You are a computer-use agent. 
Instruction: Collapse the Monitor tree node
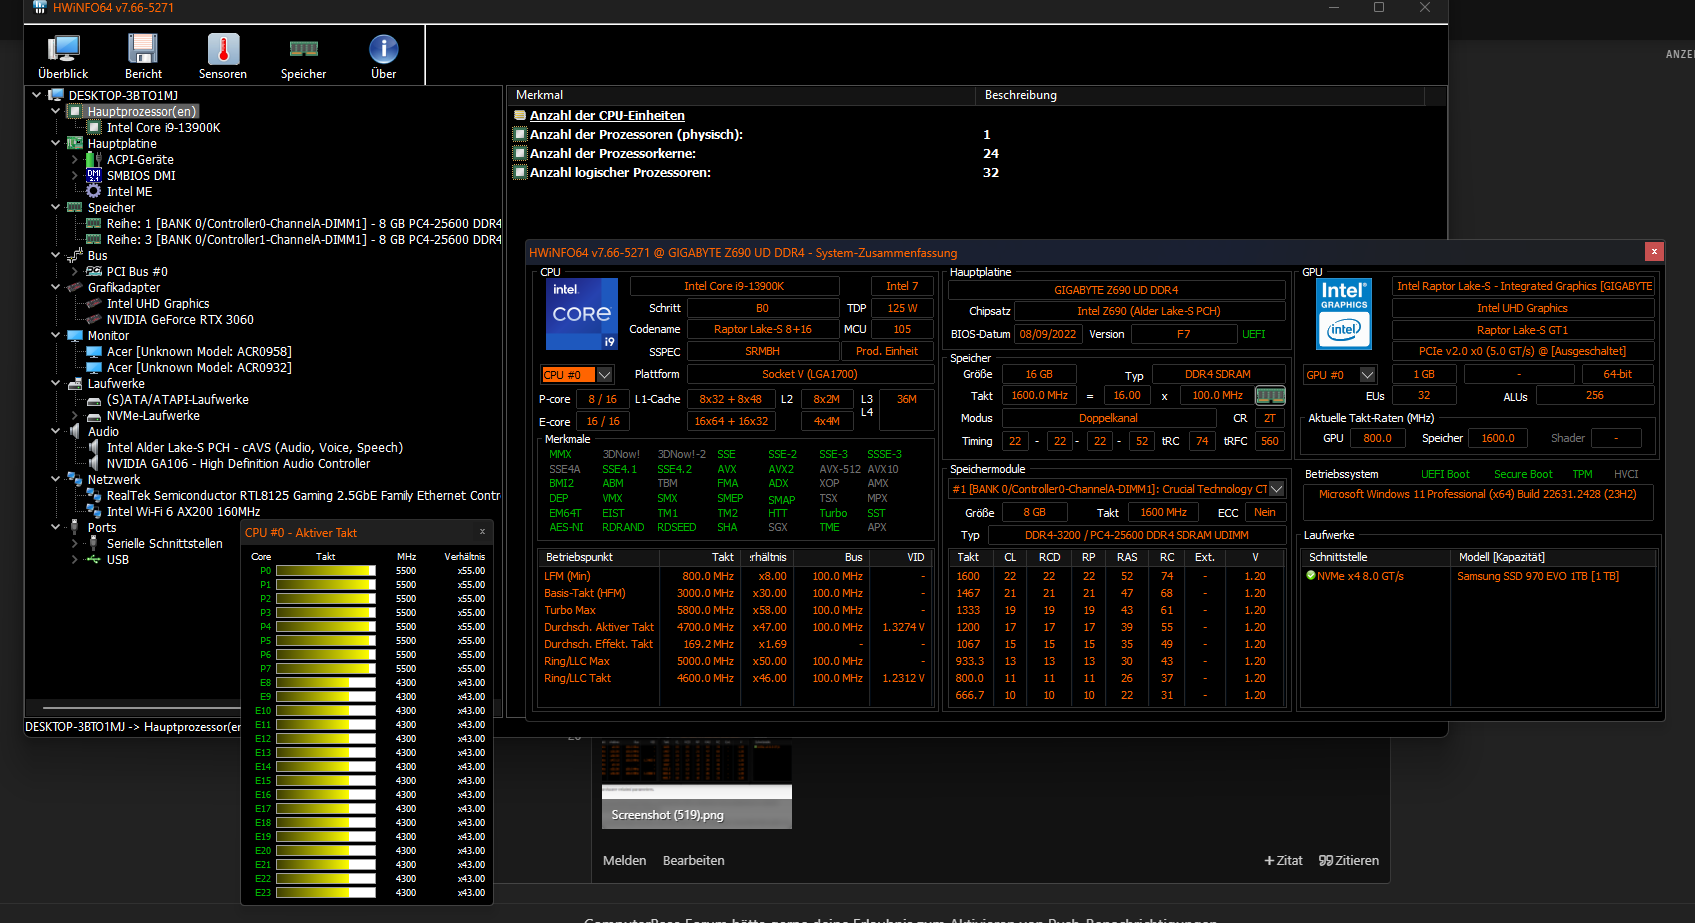pyautogui.click(x=56, y=335)
